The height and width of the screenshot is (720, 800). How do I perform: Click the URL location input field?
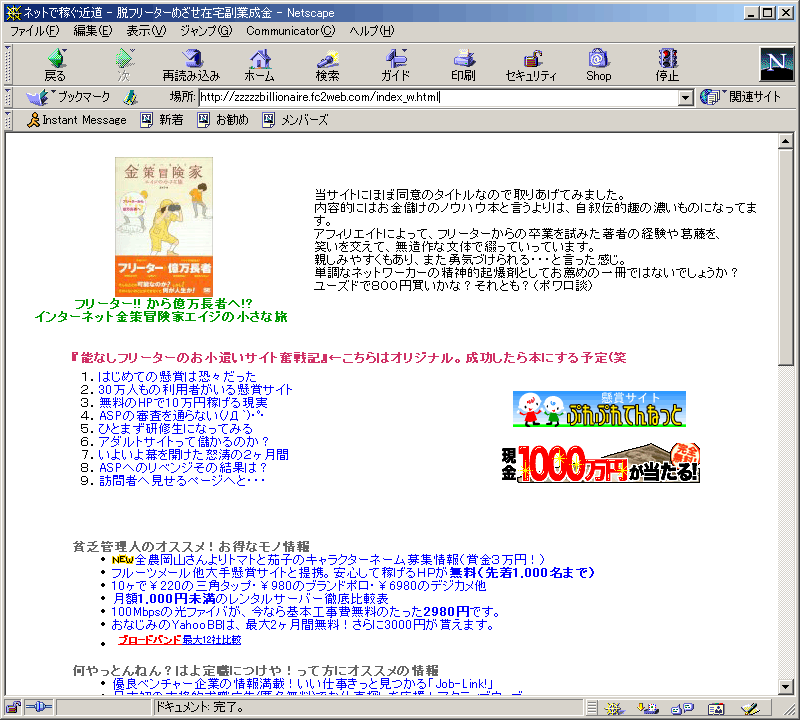[x=438, y=97]
